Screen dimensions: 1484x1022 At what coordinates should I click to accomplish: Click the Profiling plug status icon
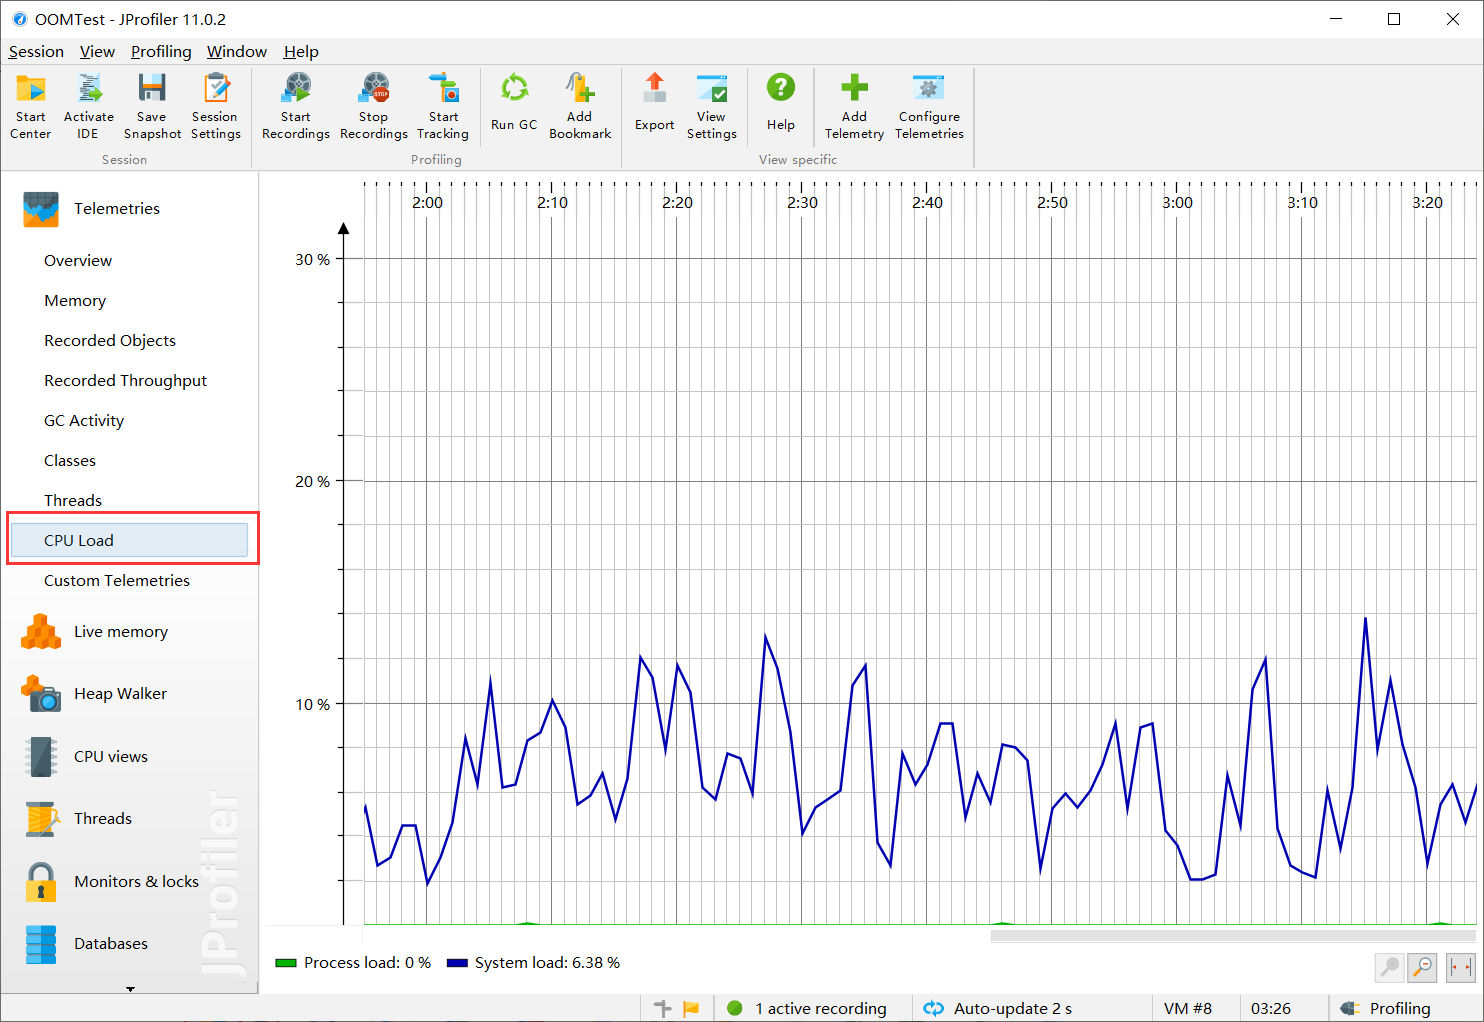[1350, 1008]
